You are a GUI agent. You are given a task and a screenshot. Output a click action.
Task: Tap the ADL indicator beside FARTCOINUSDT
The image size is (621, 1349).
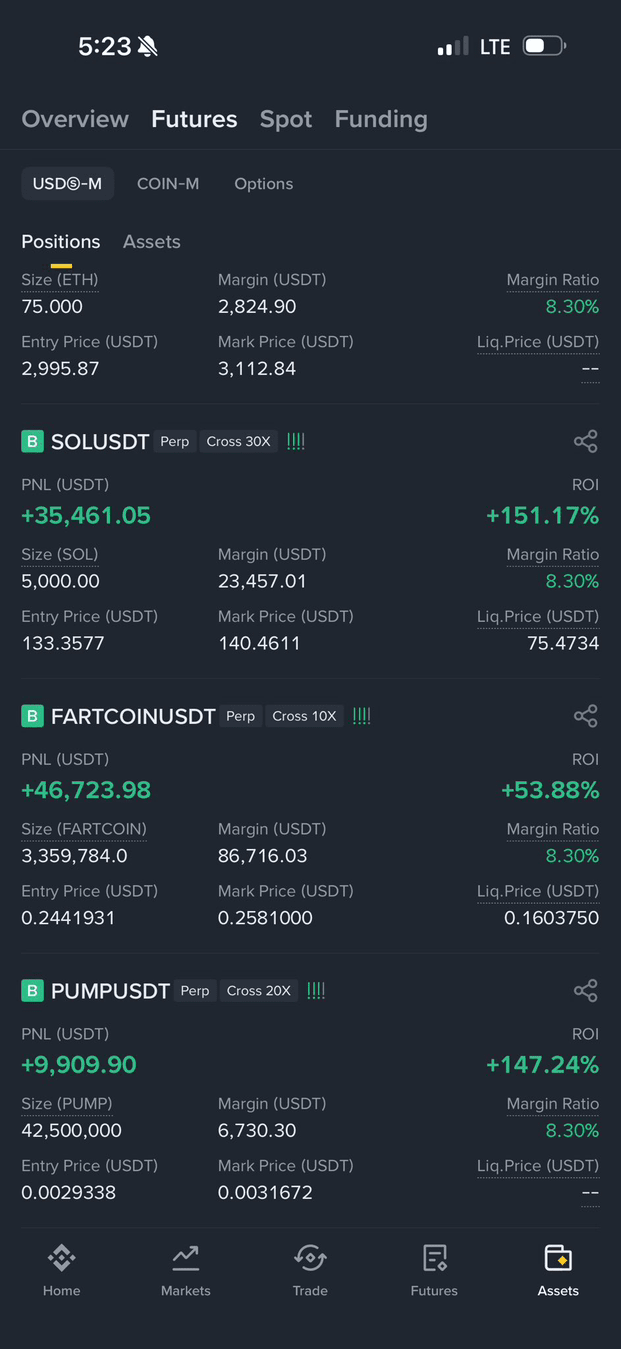pyautogui.click(x=362, y=716)
